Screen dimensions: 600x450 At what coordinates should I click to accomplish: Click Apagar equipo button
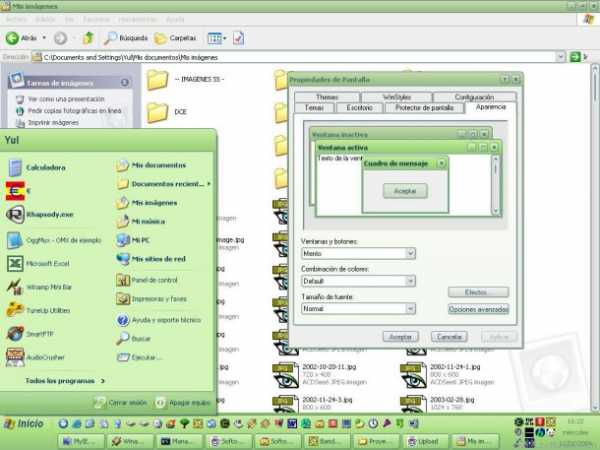pos(183,403)
